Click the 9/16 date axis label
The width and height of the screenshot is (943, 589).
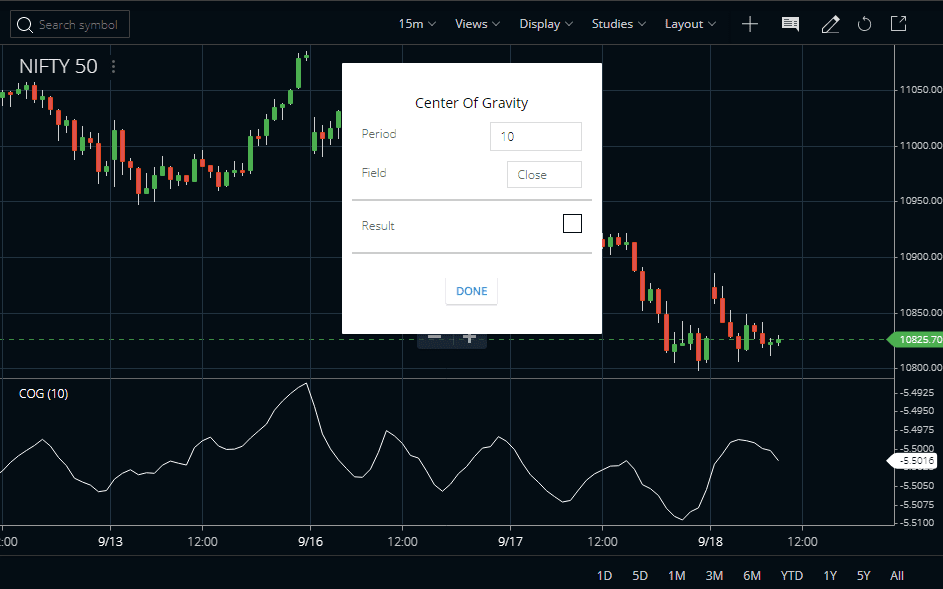pyautogui.click(x=310, y=541)
